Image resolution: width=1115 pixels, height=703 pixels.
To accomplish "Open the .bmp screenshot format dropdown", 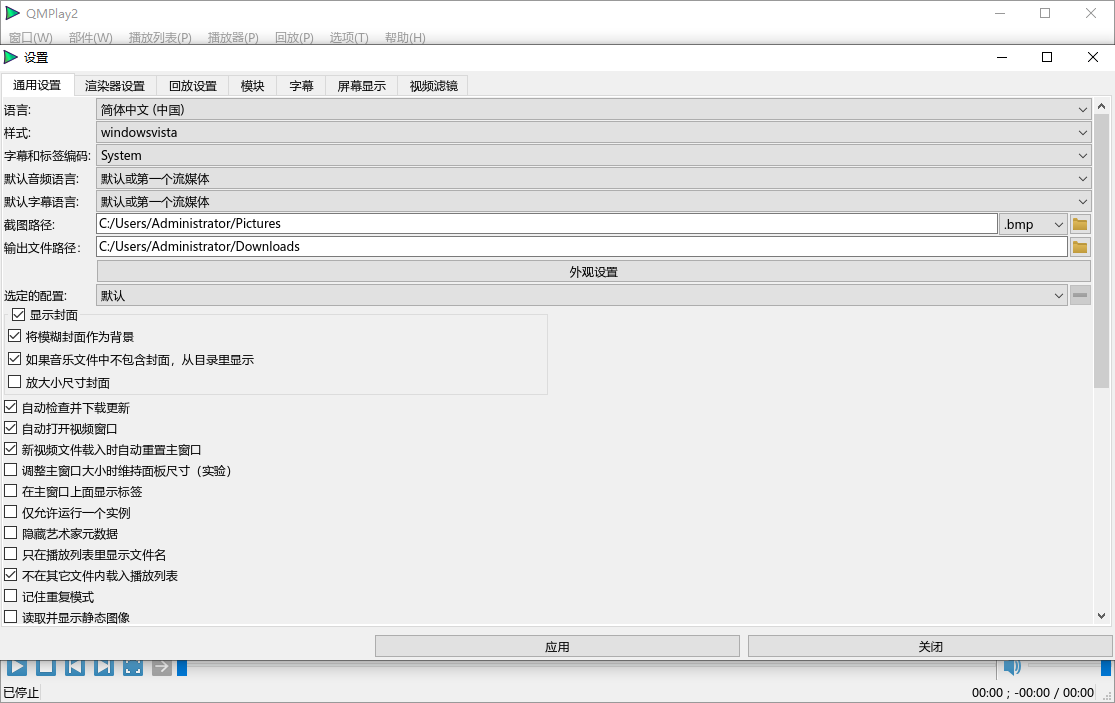I will pos(1033,224).
